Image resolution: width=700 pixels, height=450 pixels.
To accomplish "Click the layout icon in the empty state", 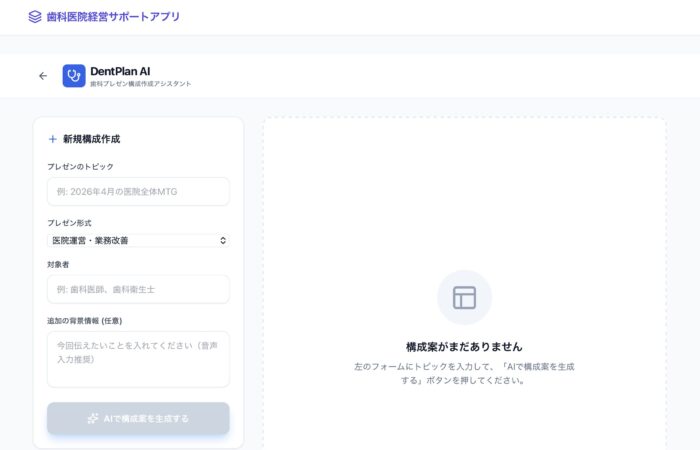I will tap(464, 297).
